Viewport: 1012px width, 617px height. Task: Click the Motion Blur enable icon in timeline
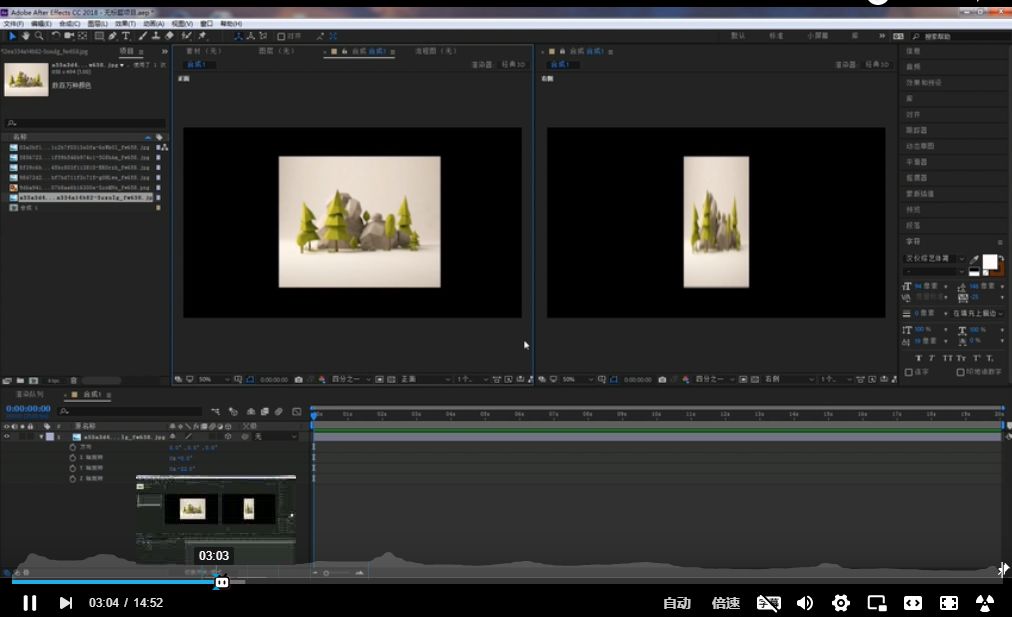[x=279, y=411]
